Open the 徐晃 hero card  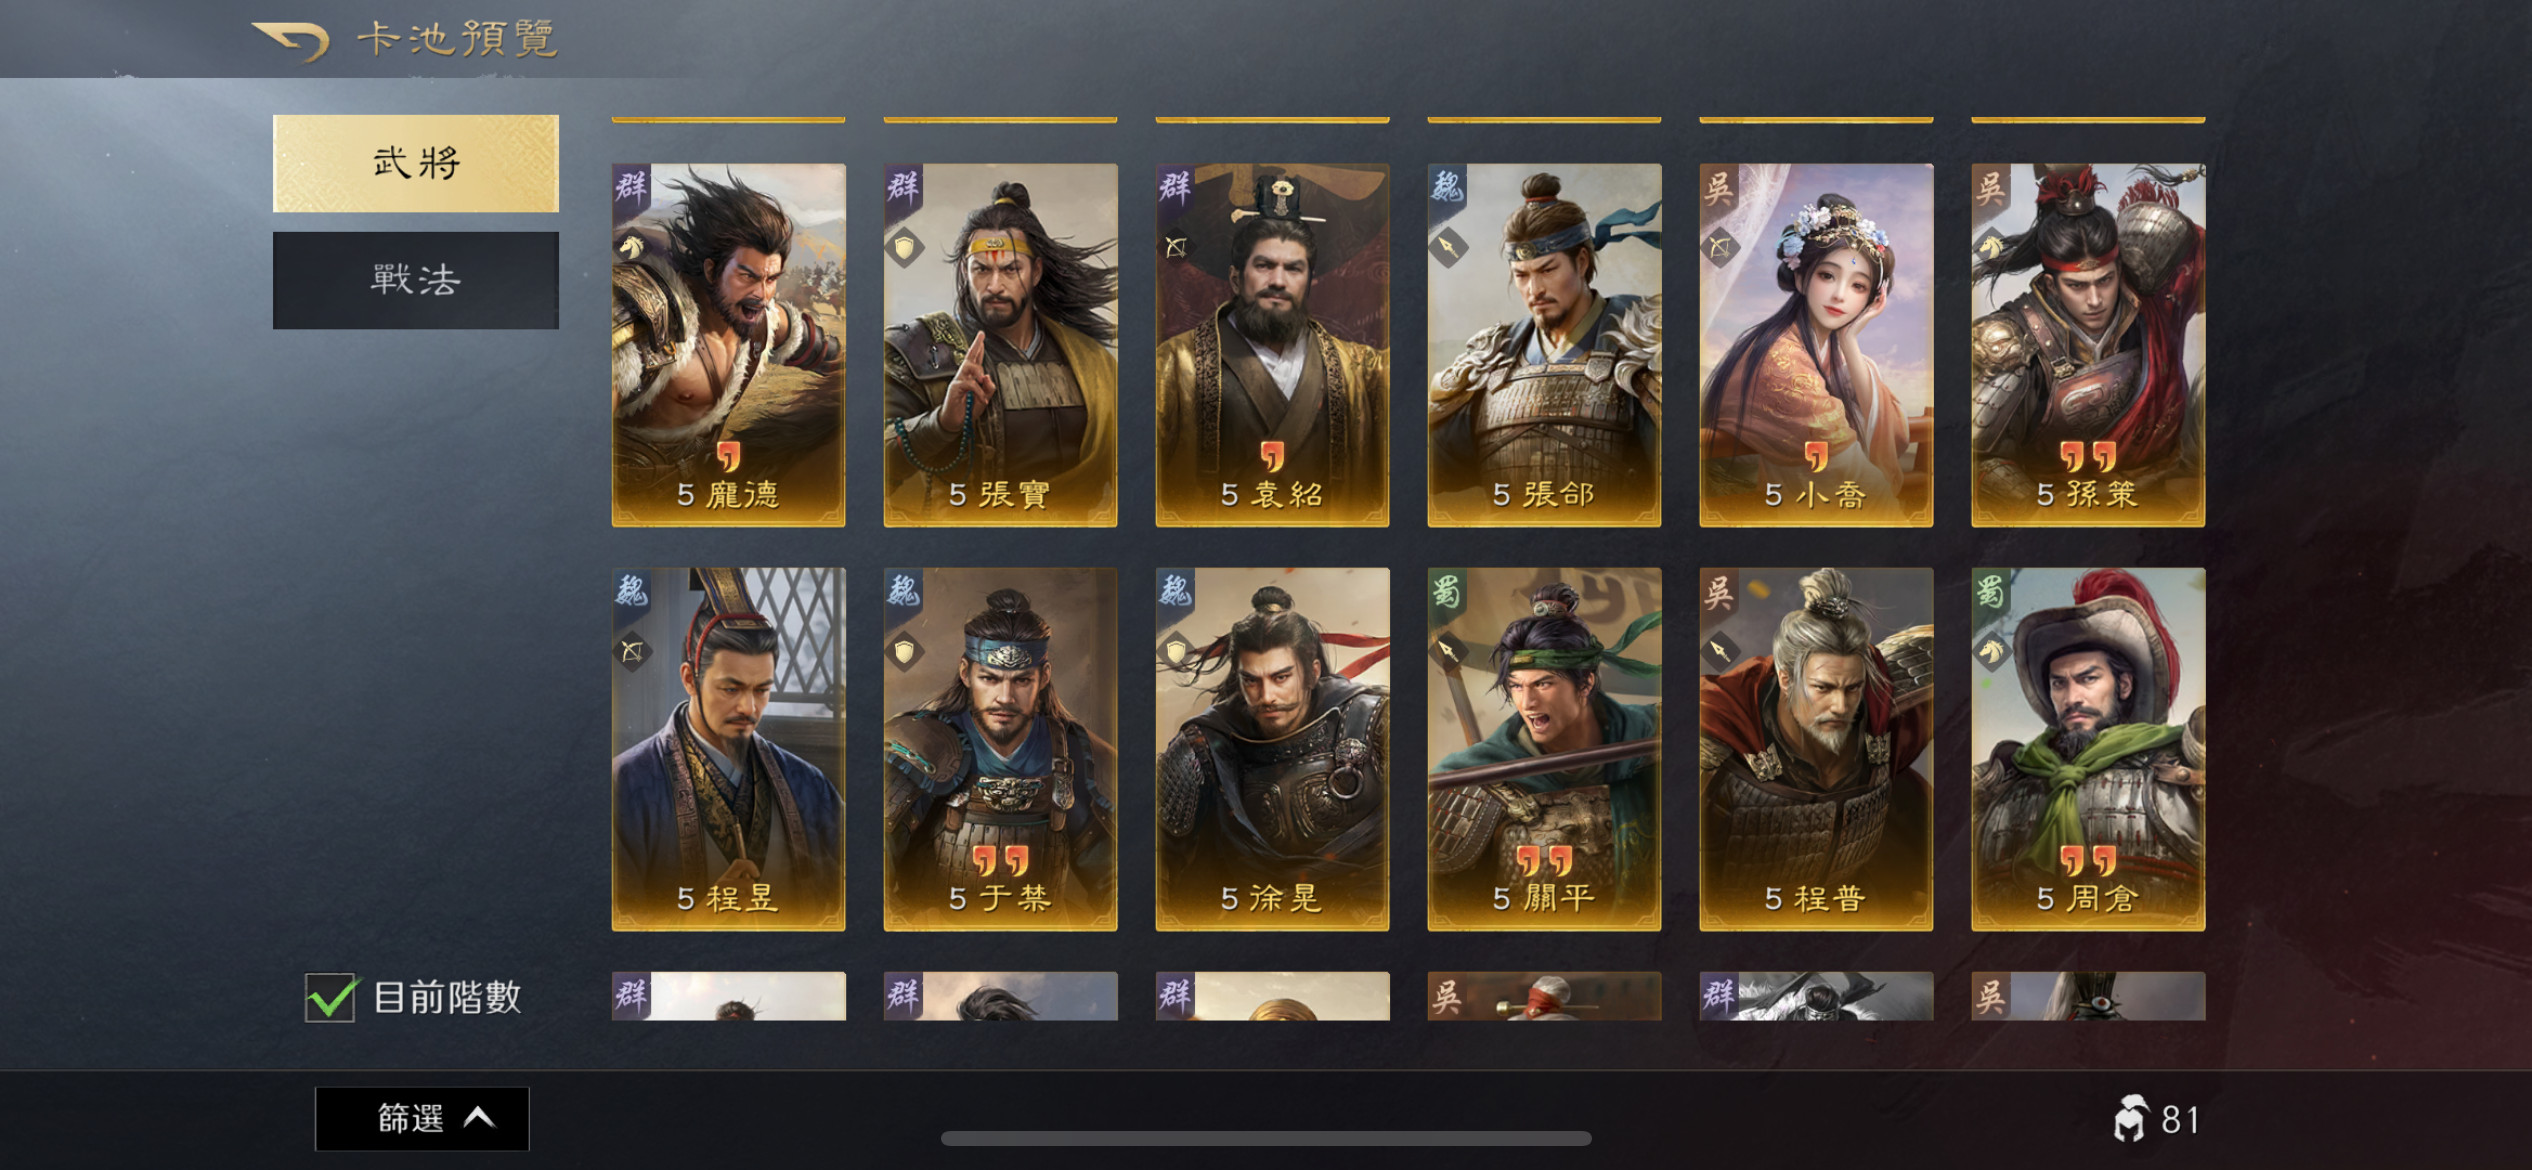tap(1272, 749)
